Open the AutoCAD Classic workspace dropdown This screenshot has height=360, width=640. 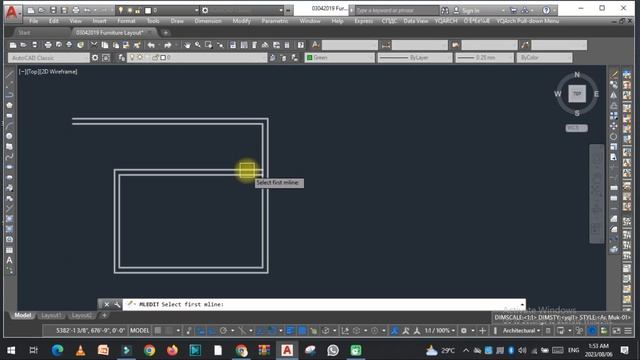(49, 58)
